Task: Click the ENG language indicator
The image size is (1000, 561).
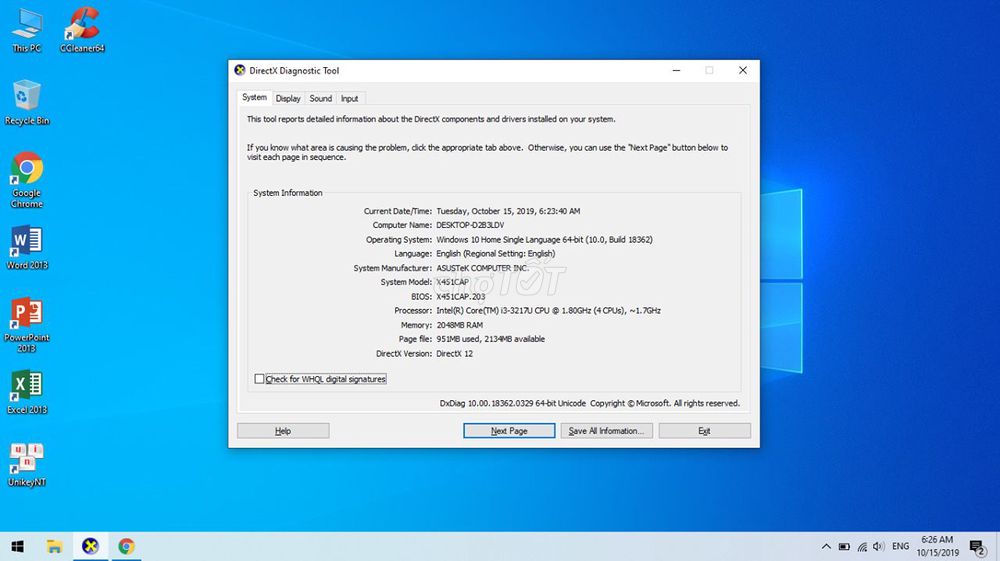Action: 901,546
